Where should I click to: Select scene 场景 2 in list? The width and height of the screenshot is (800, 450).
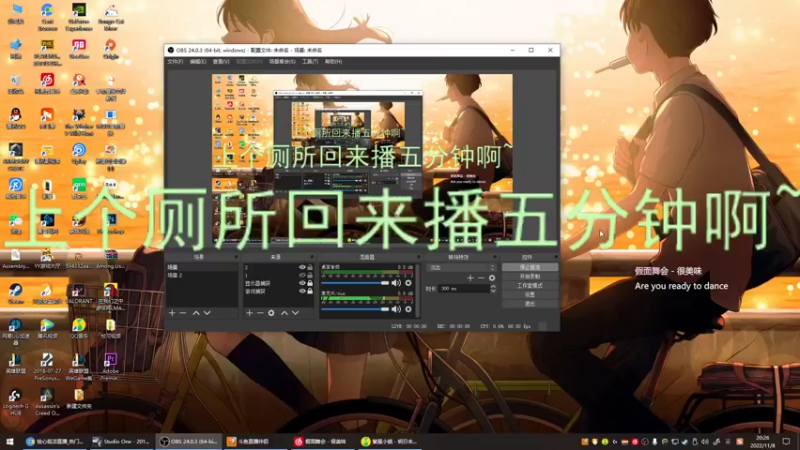[202, 276]
